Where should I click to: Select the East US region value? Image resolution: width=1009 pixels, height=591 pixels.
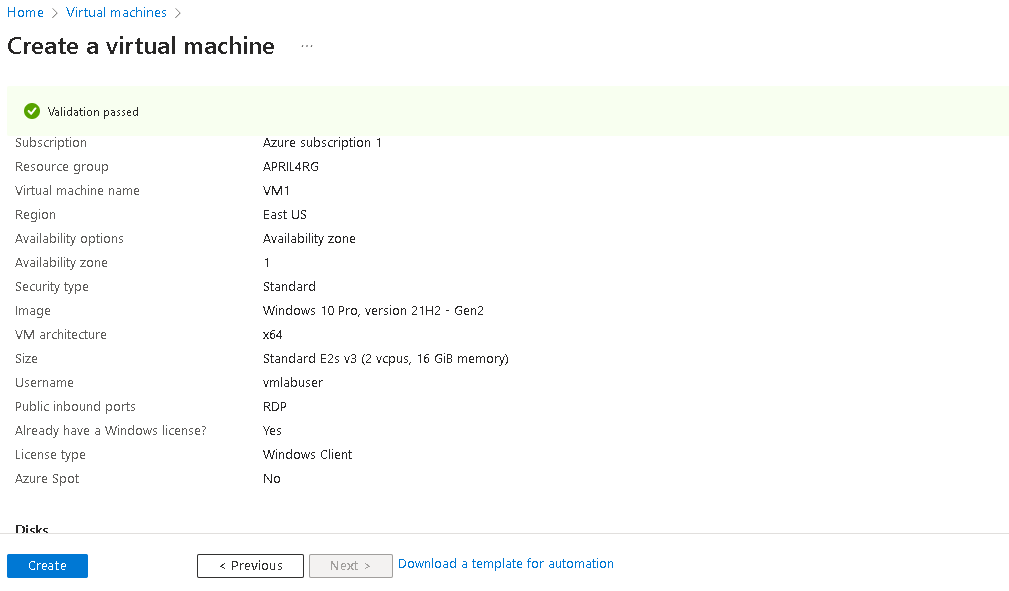[285, 214]
